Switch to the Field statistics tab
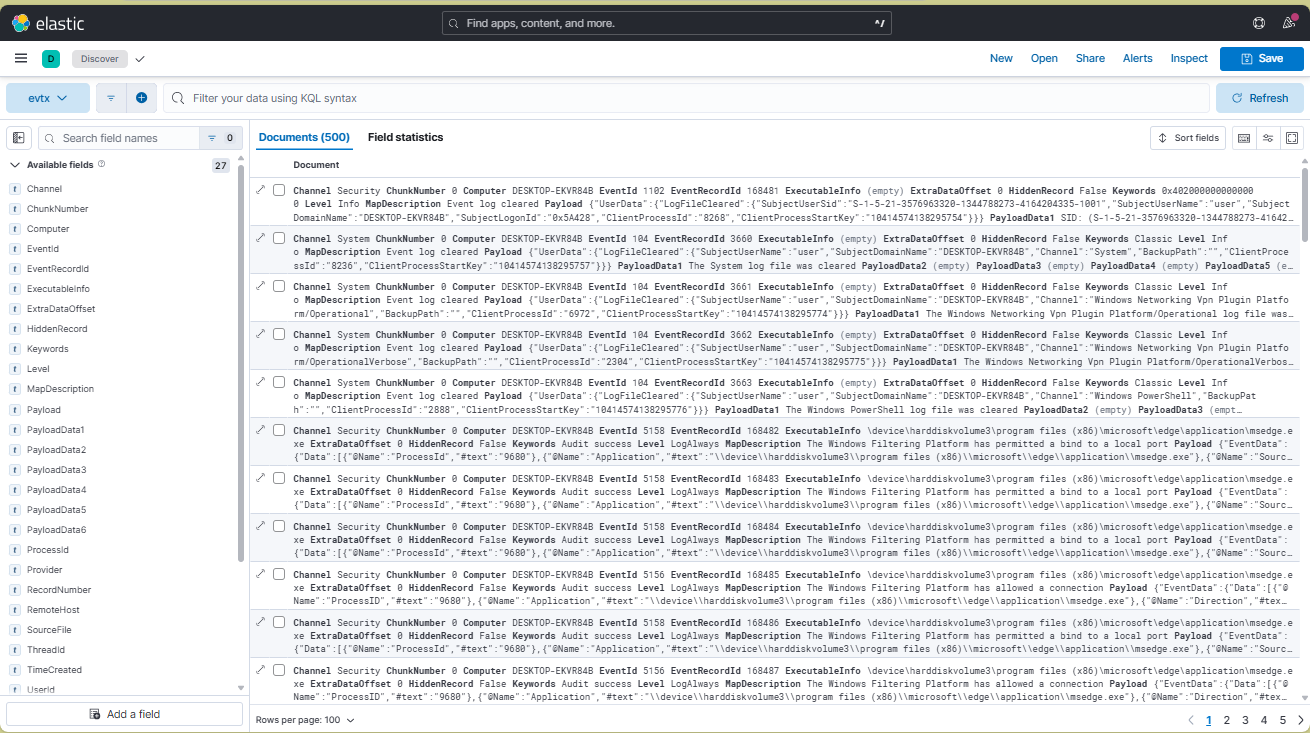This screenshot has width=1310, height=733. [405, 137]
